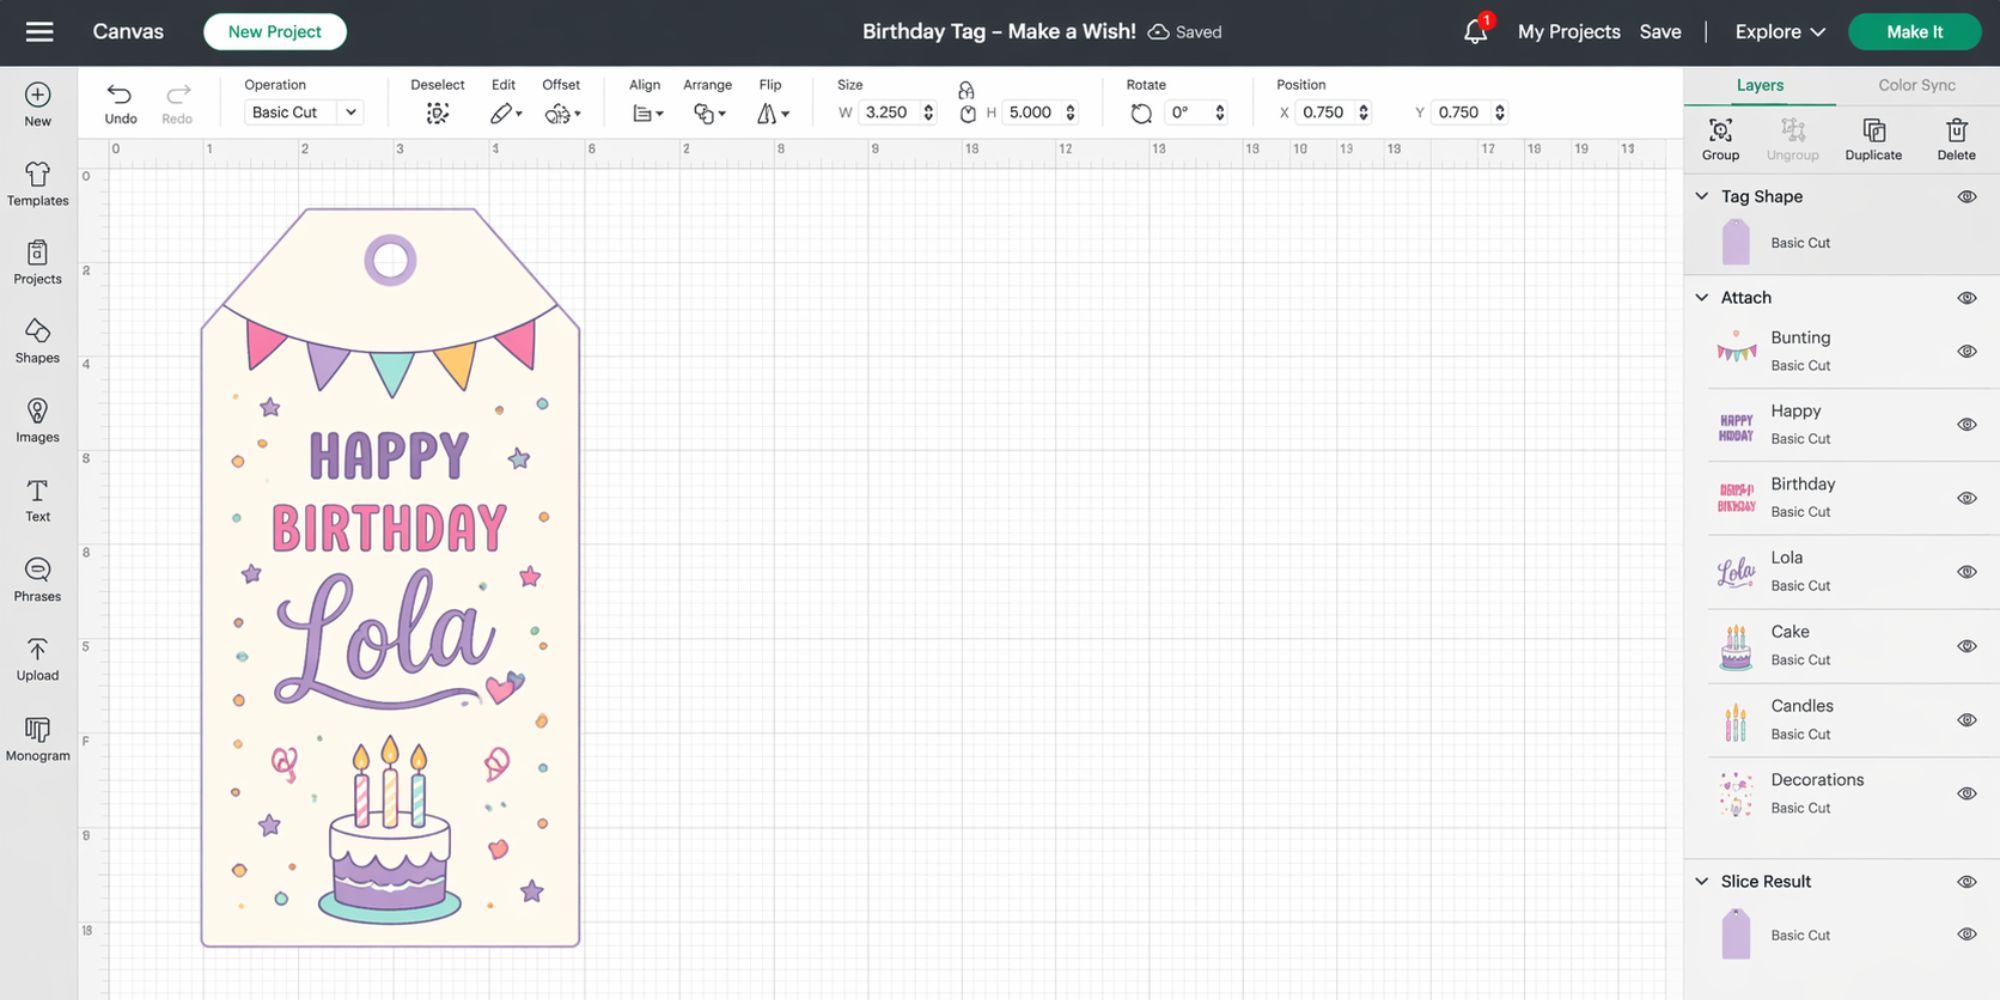Hide the Bunting layer
This screenshot has width=2000, height=1000.
pyautogui.click(x=1967, y=351)
